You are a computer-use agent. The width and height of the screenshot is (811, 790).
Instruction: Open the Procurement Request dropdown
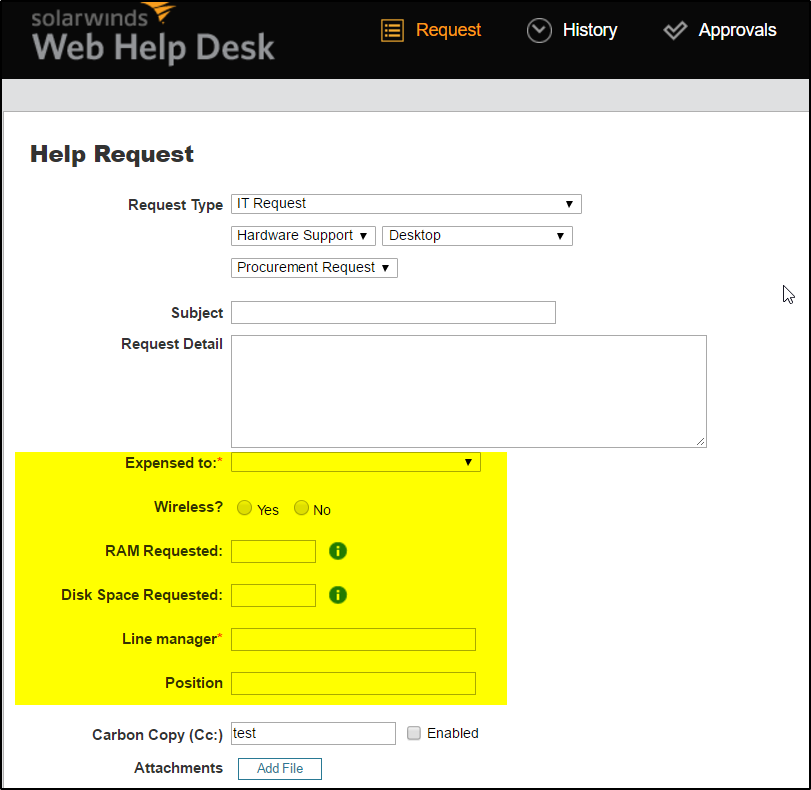point(313,267)
